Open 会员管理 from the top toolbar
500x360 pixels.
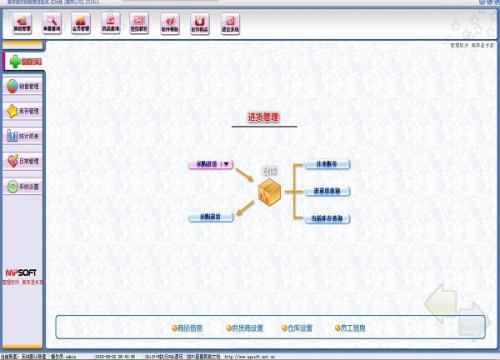81,24
